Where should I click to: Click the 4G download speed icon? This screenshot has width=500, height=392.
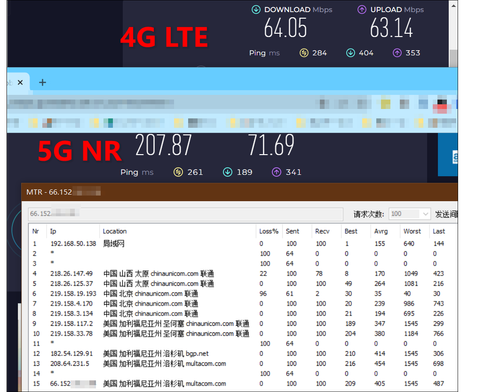(256, 10)
